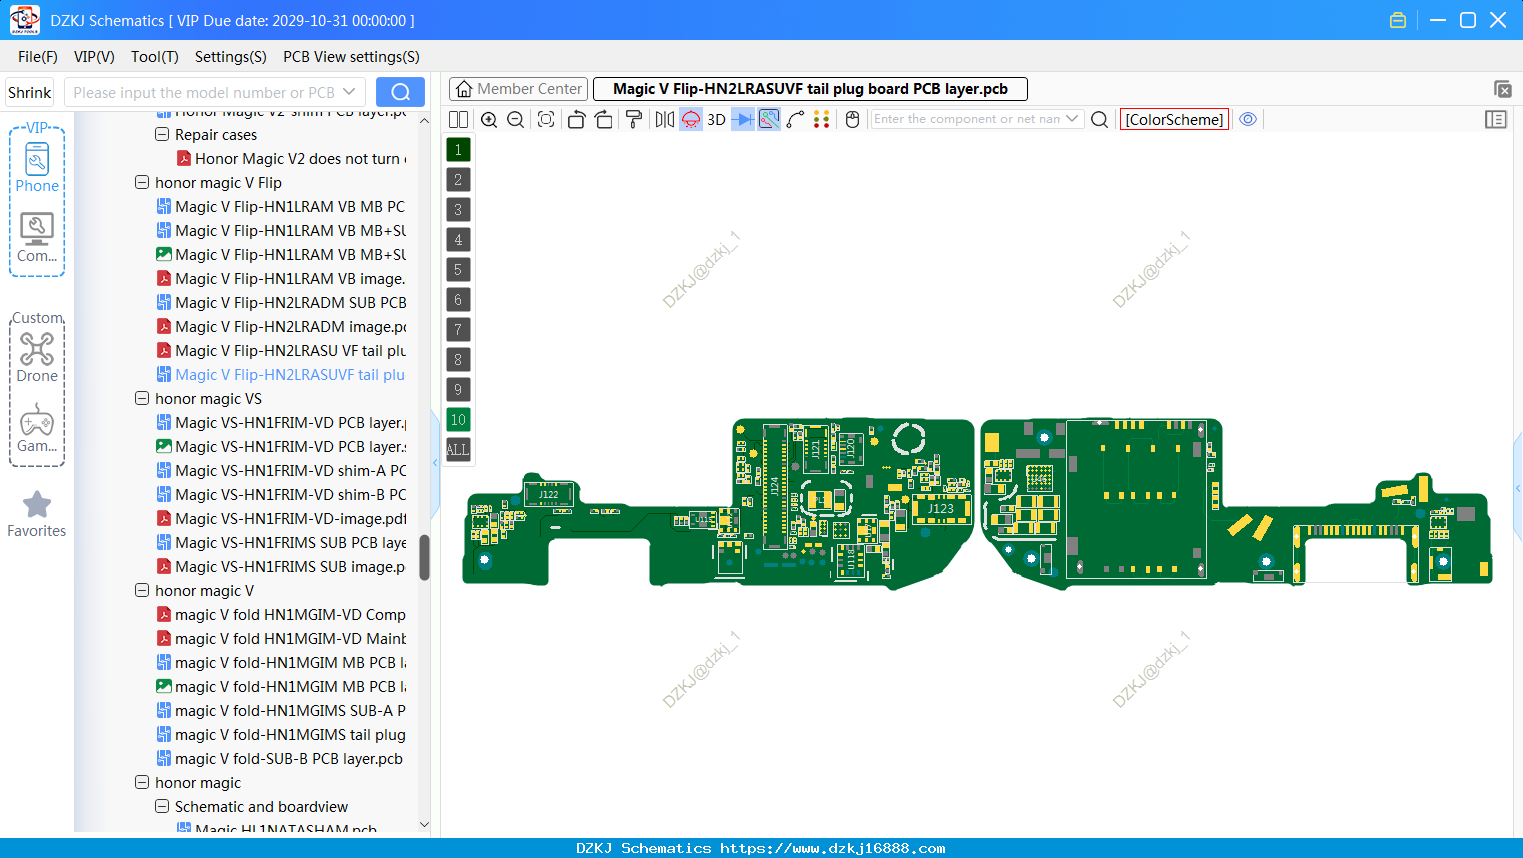Open Magic V Flip-HN1LRAM VB image PDF

pyautogui.click(x=282, y=278)
